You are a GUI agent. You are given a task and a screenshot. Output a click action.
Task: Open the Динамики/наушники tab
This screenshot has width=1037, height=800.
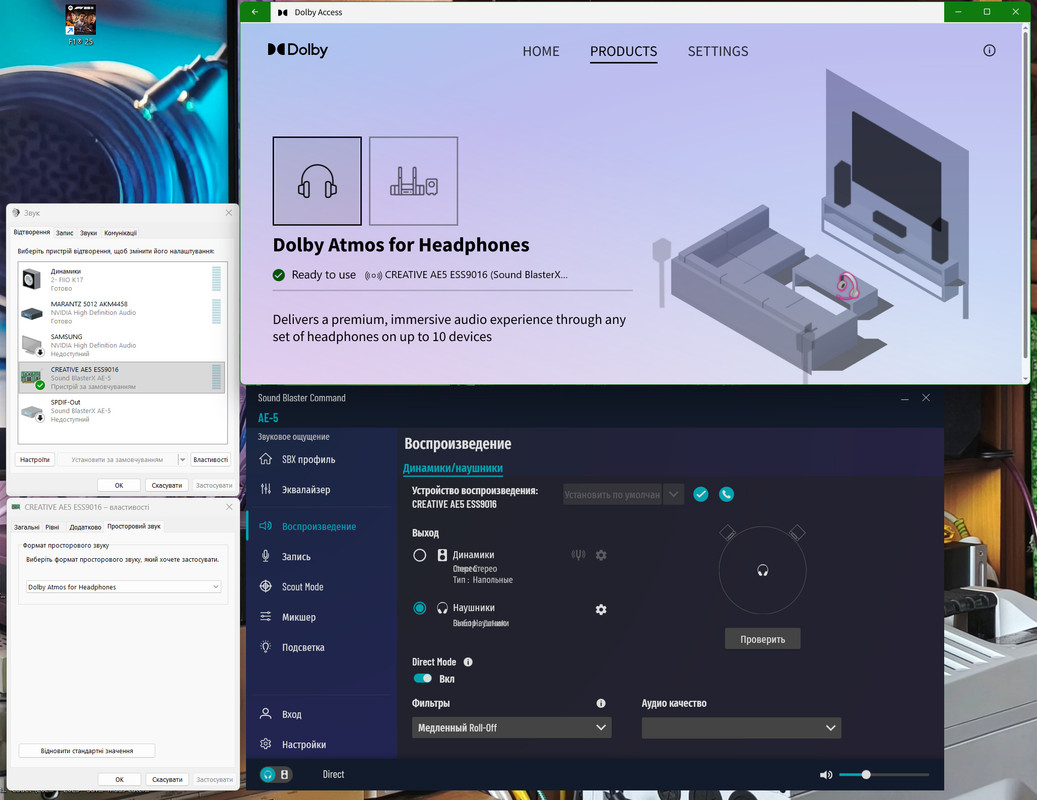click(452, 467)
